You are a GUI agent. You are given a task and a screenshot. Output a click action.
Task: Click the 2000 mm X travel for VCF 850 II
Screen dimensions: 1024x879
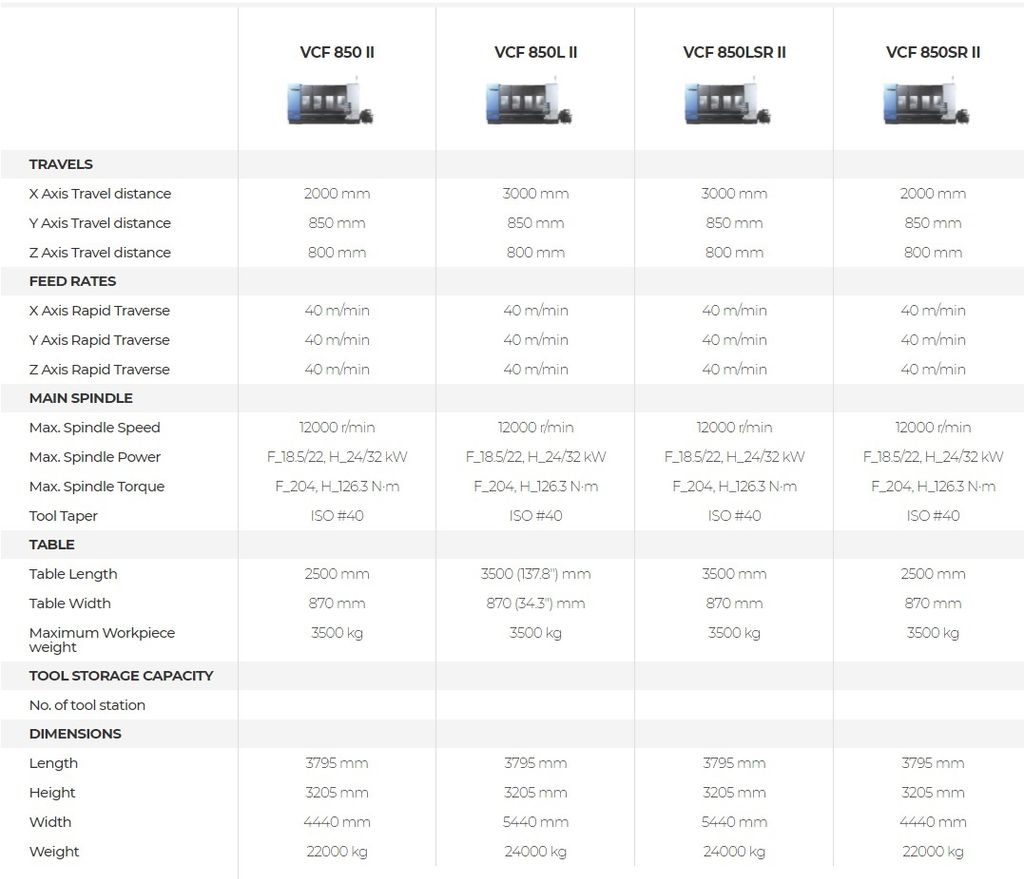tap(337, 193)
